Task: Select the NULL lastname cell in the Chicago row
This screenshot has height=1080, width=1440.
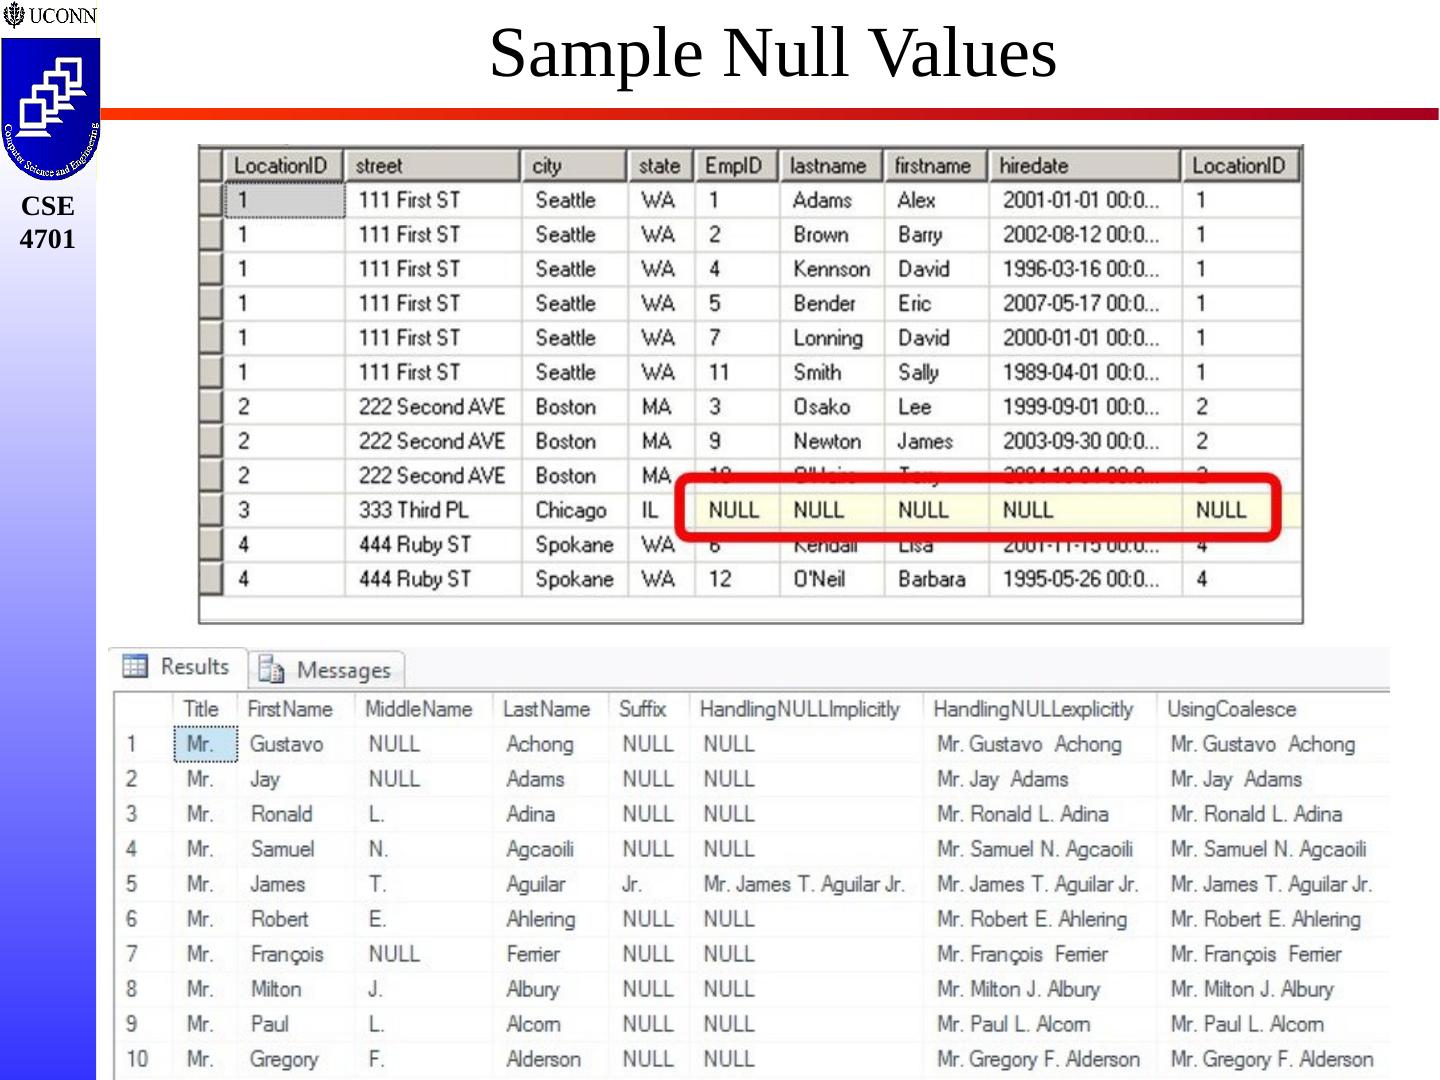Action: tap(831, 510)
